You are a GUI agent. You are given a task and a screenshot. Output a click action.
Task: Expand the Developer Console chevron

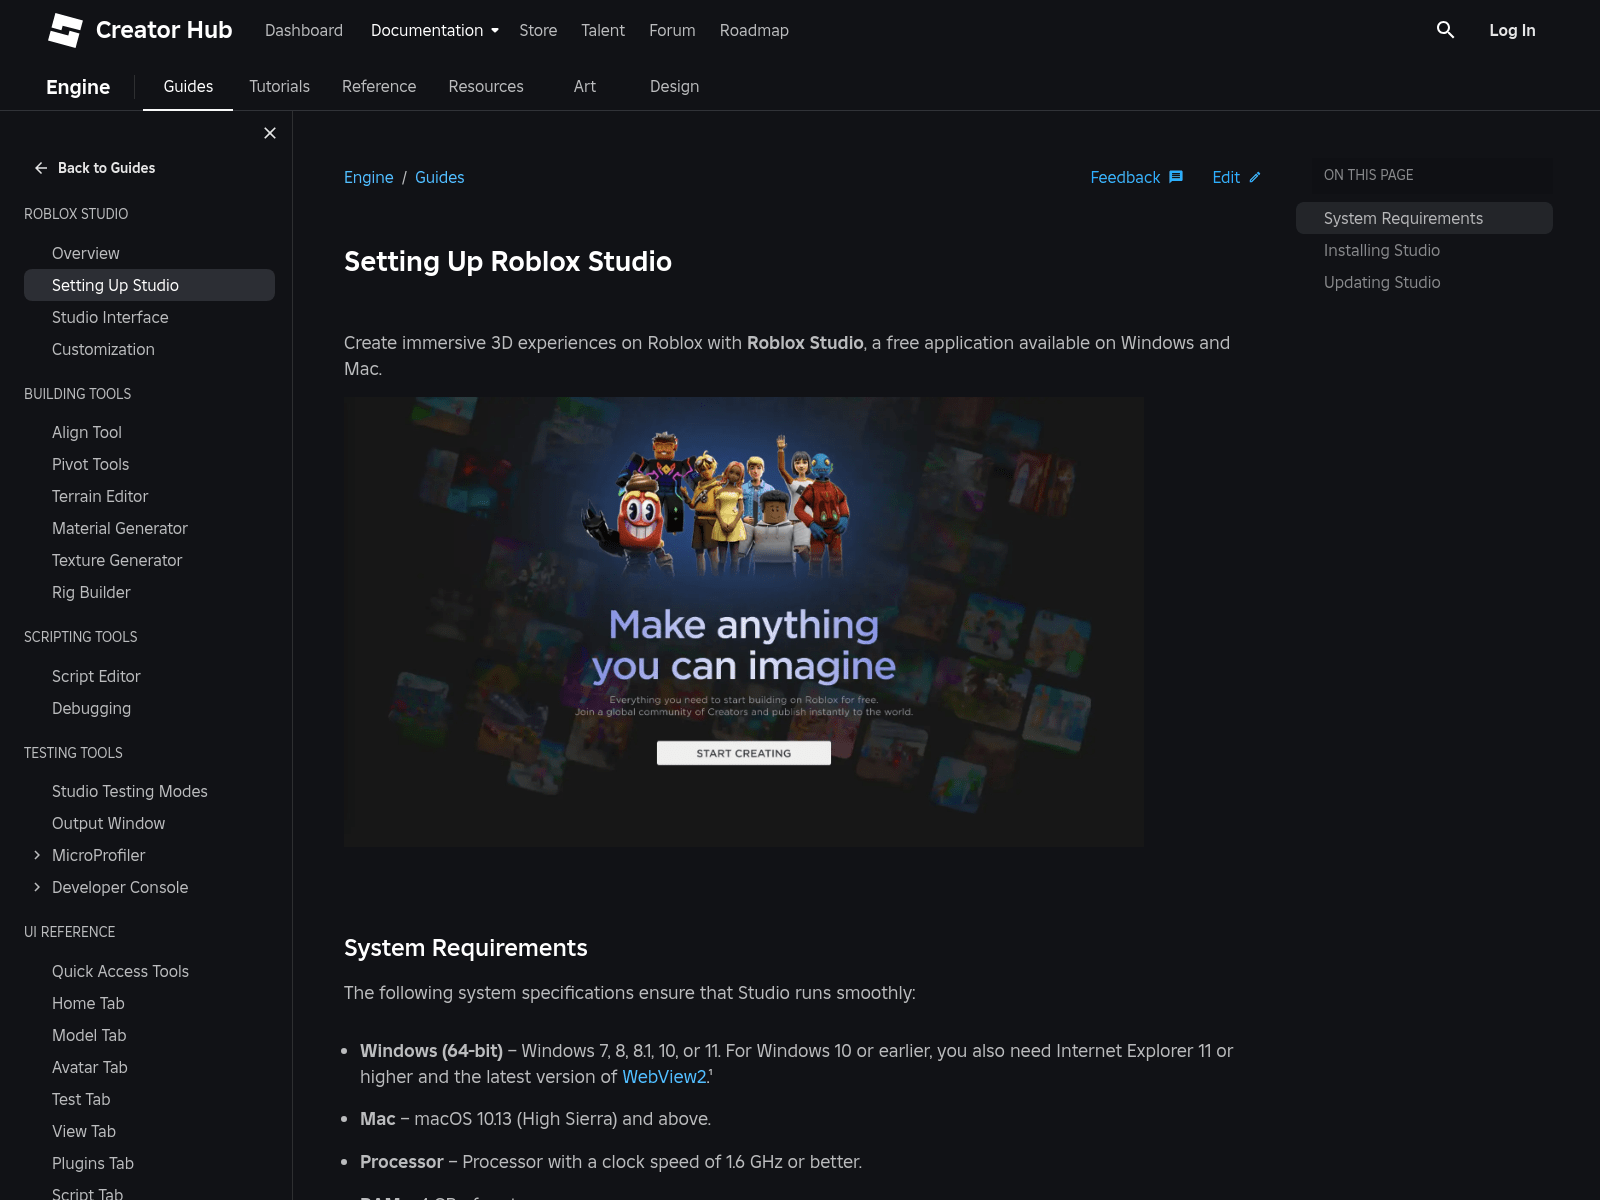click(37, 887)
